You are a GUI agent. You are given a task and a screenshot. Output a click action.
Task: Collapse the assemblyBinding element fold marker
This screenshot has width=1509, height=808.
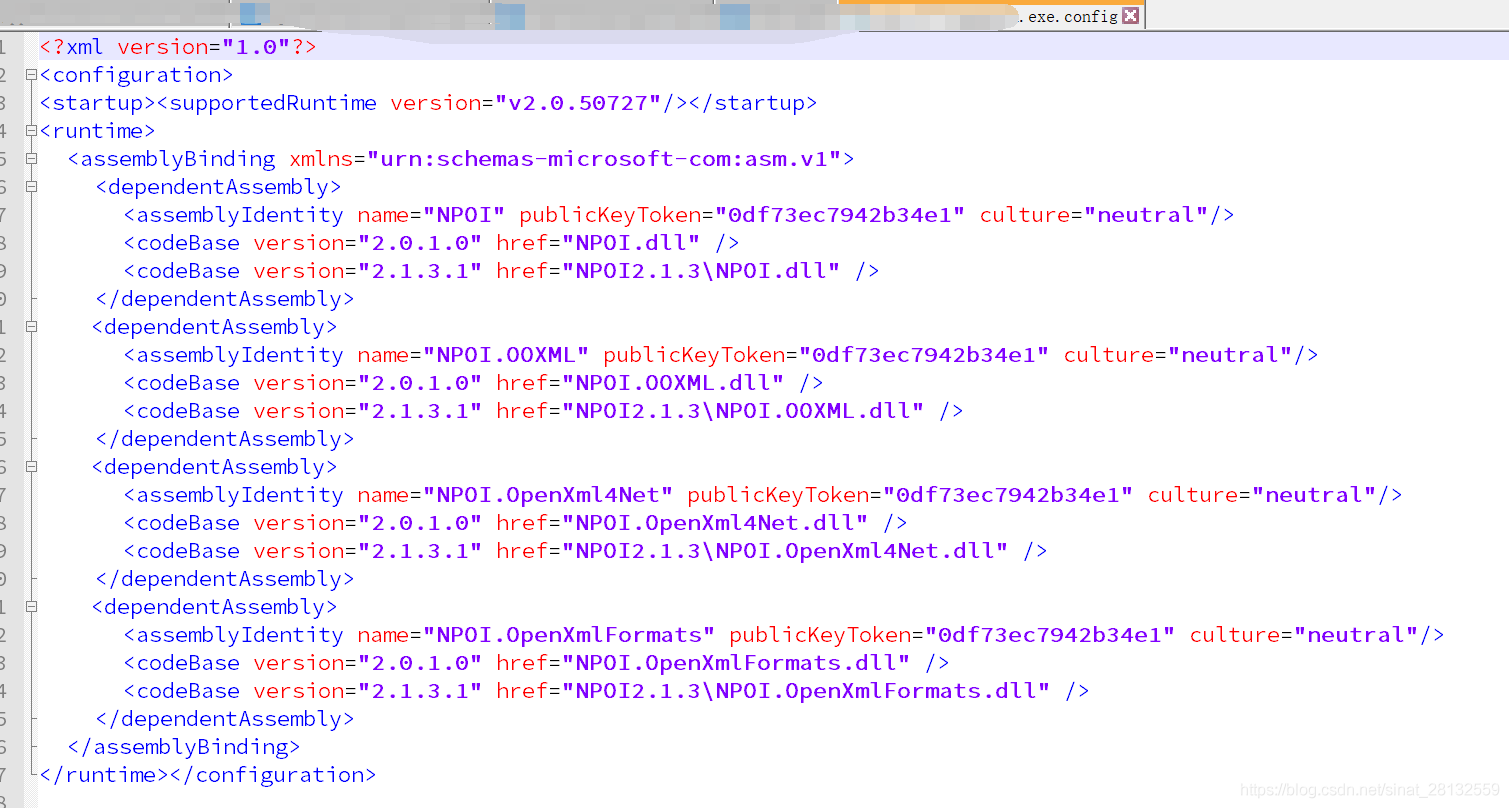(32, 159)
